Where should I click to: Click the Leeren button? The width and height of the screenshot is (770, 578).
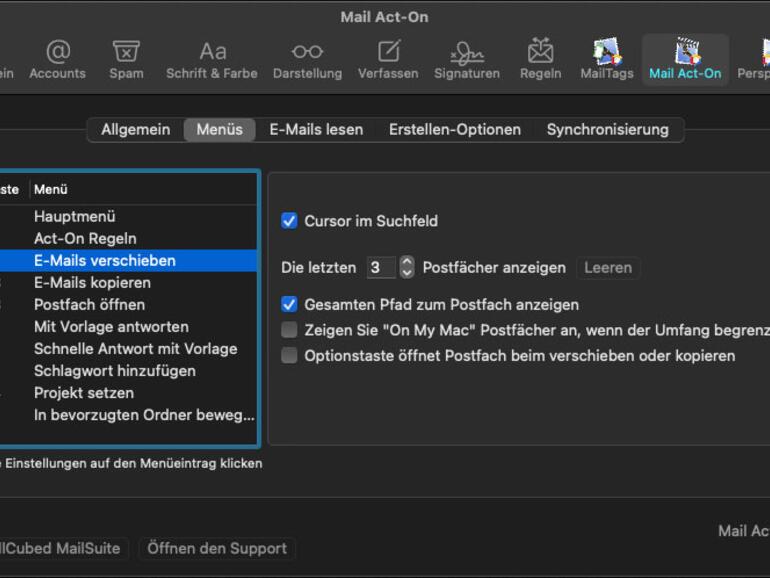click(608, 267)
